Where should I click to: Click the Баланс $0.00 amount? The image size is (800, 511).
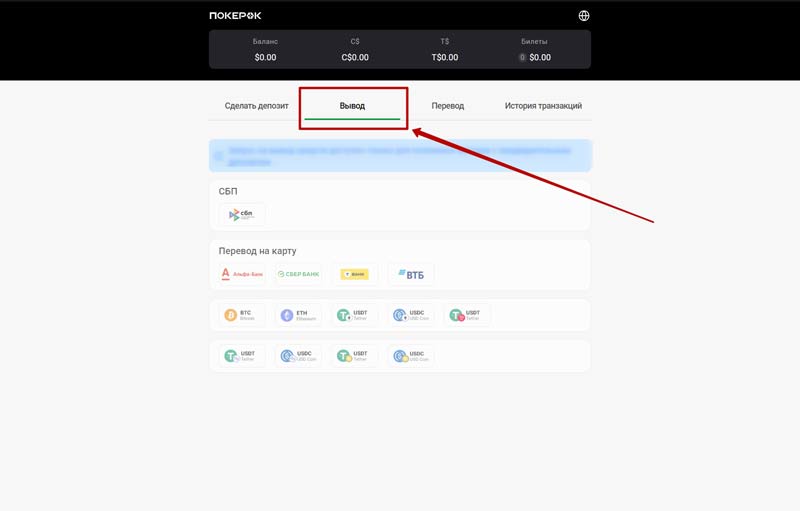click(265, 58)
